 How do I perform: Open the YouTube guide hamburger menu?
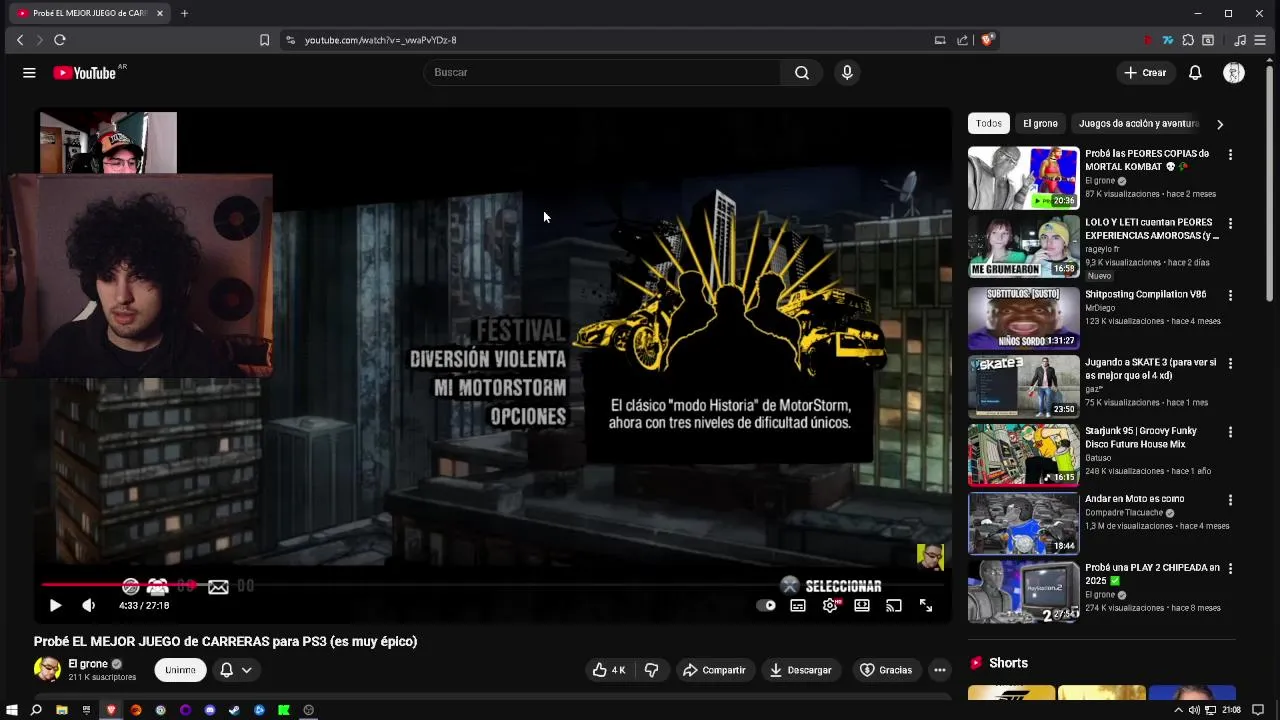click(x=29, y=73)
